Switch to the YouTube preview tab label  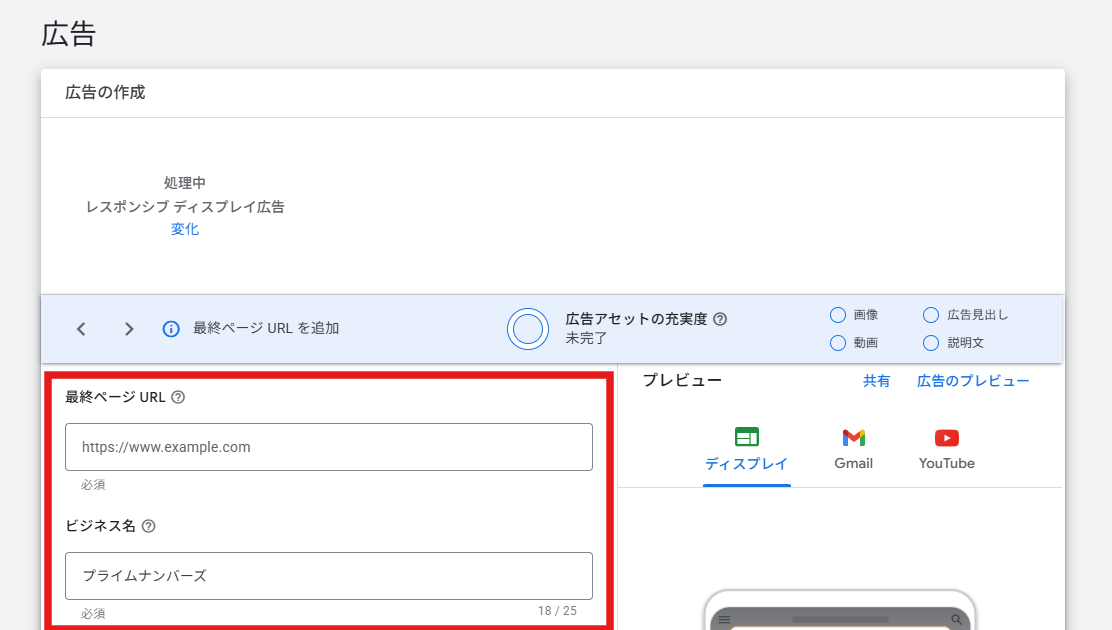[946, 464]
